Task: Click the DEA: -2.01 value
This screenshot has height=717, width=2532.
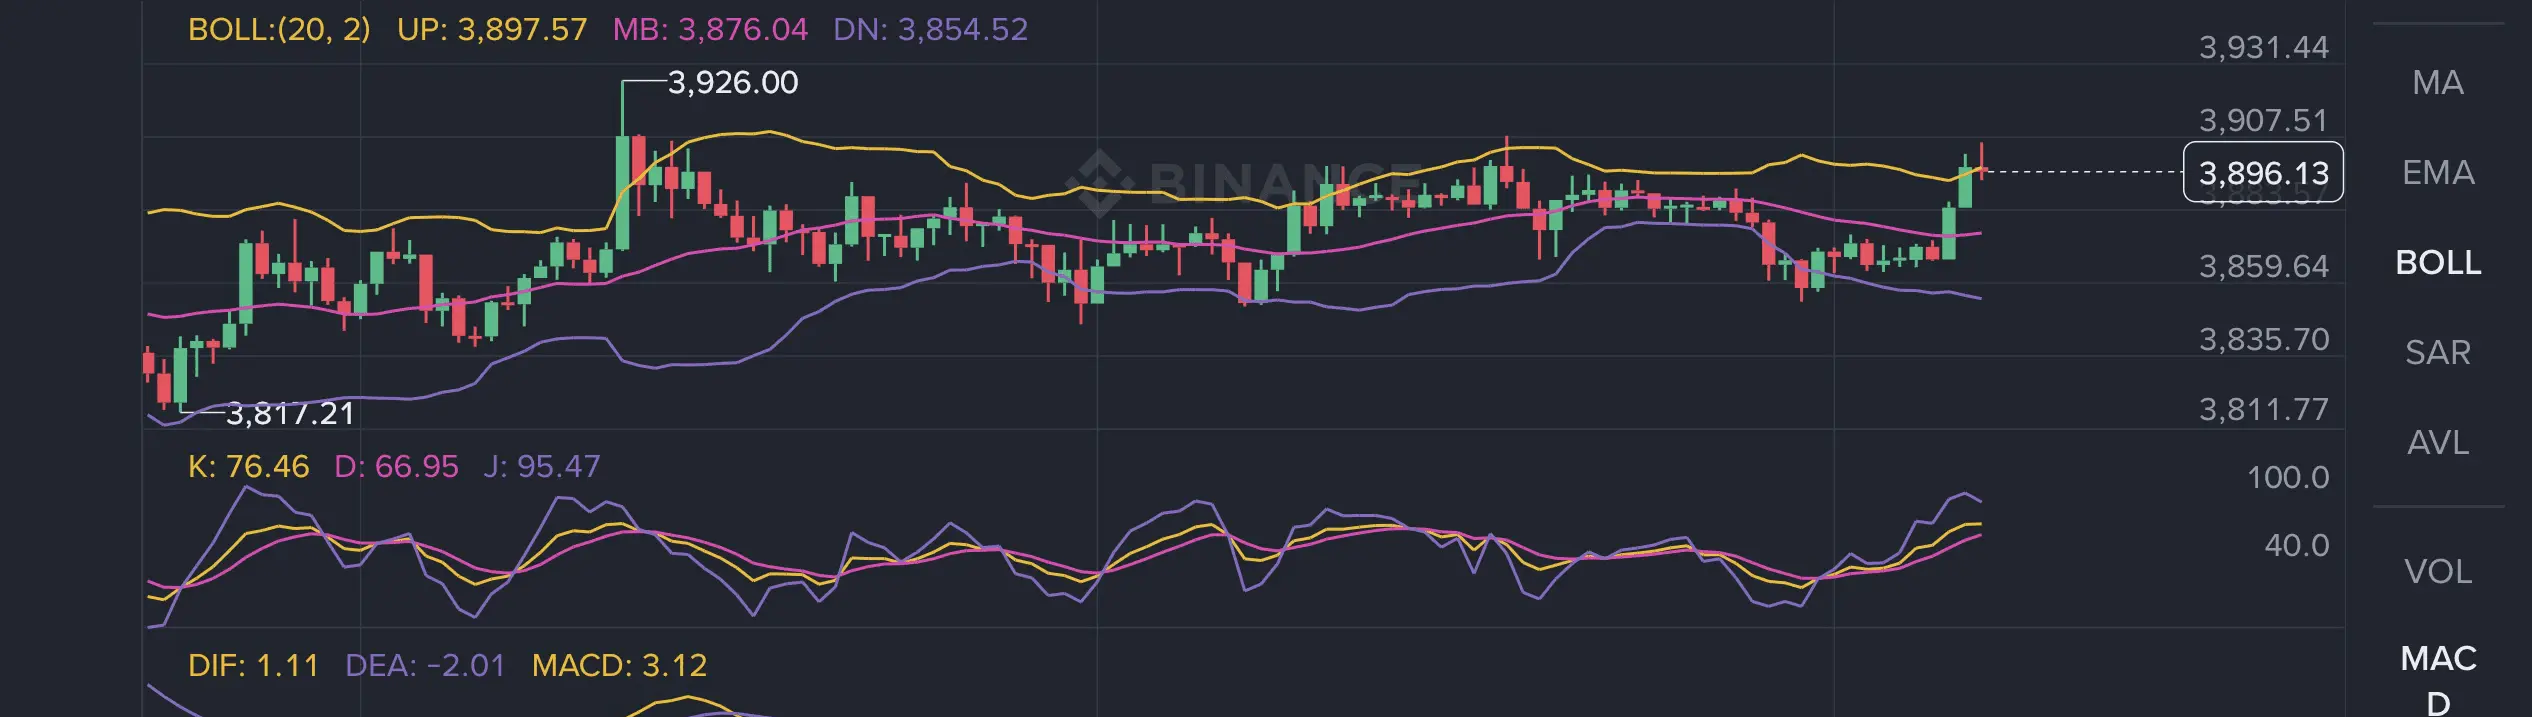Action: click(425, 665)
